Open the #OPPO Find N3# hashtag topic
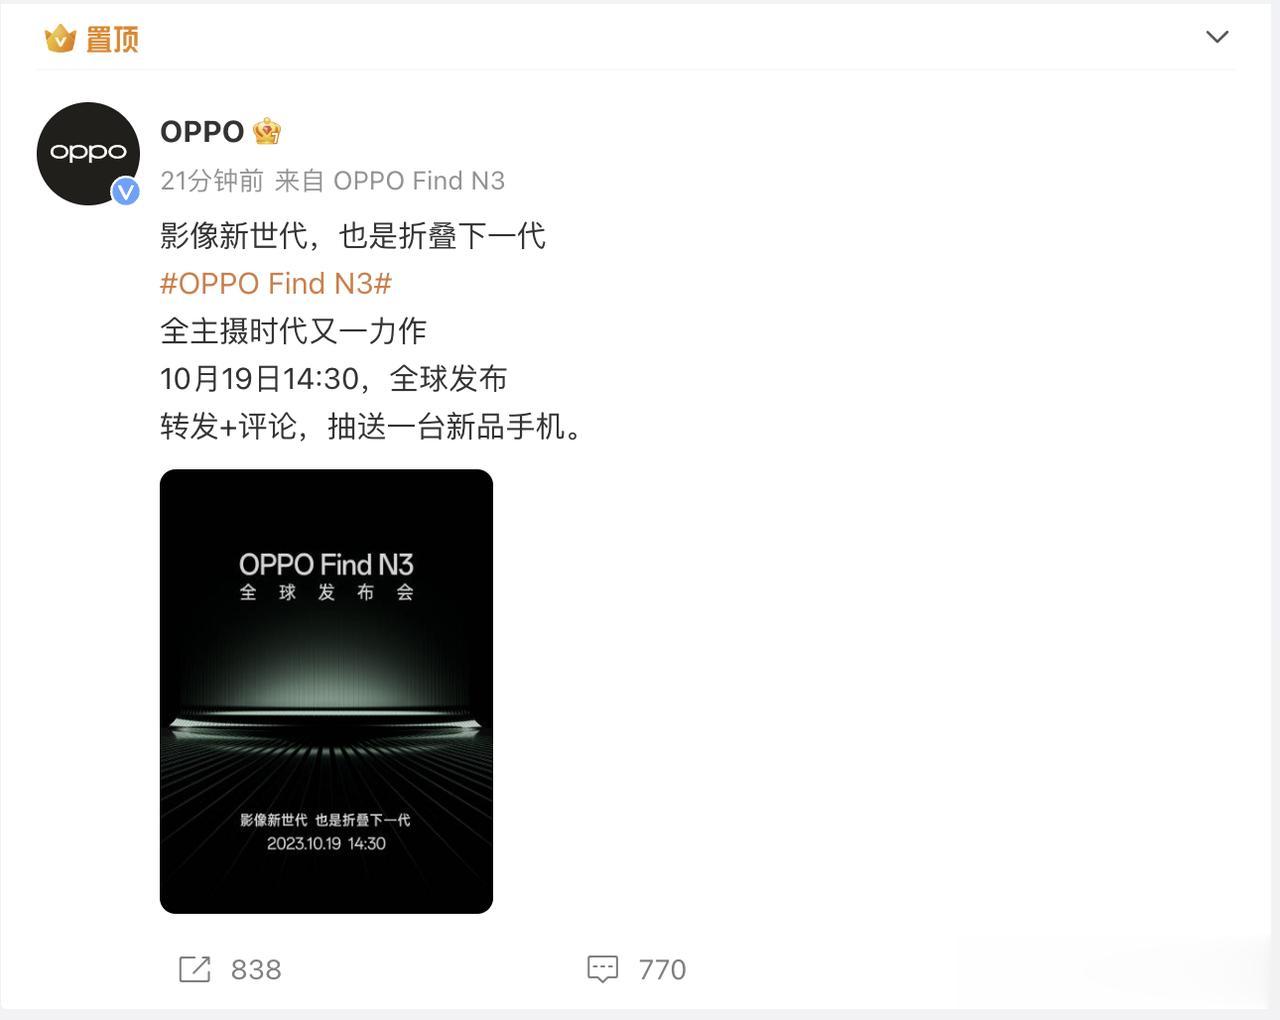Screen dimensions: 1280x1020 pyautogui.click(x=276, y=283)
